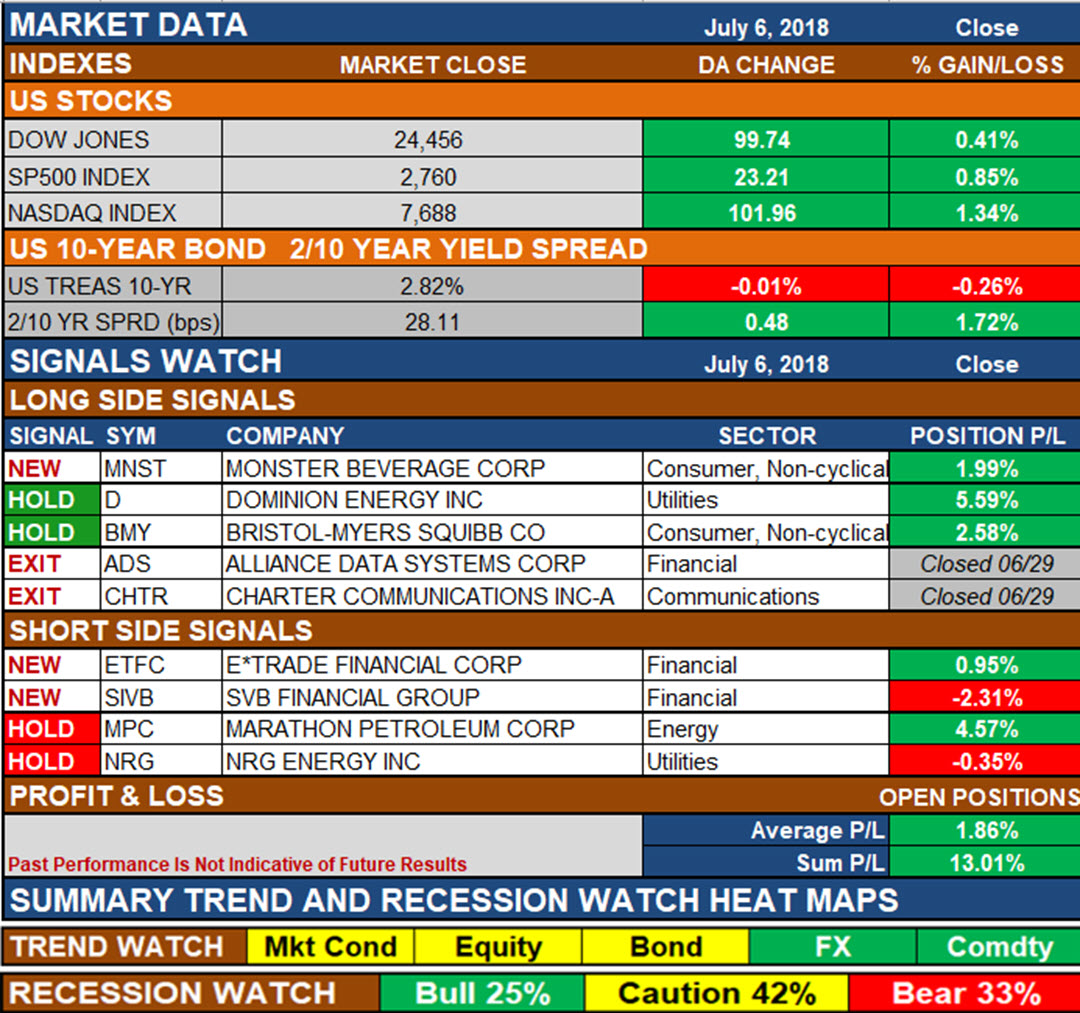Click the Bond trend cell
Image resolution: width=1080 pixels, height=1013 pixels.
coord(665,946)
